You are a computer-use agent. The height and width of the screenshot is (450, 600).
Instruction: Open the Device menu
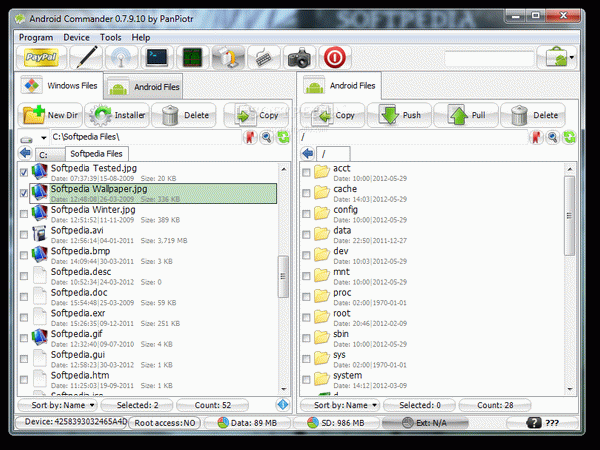coord(77,38)
